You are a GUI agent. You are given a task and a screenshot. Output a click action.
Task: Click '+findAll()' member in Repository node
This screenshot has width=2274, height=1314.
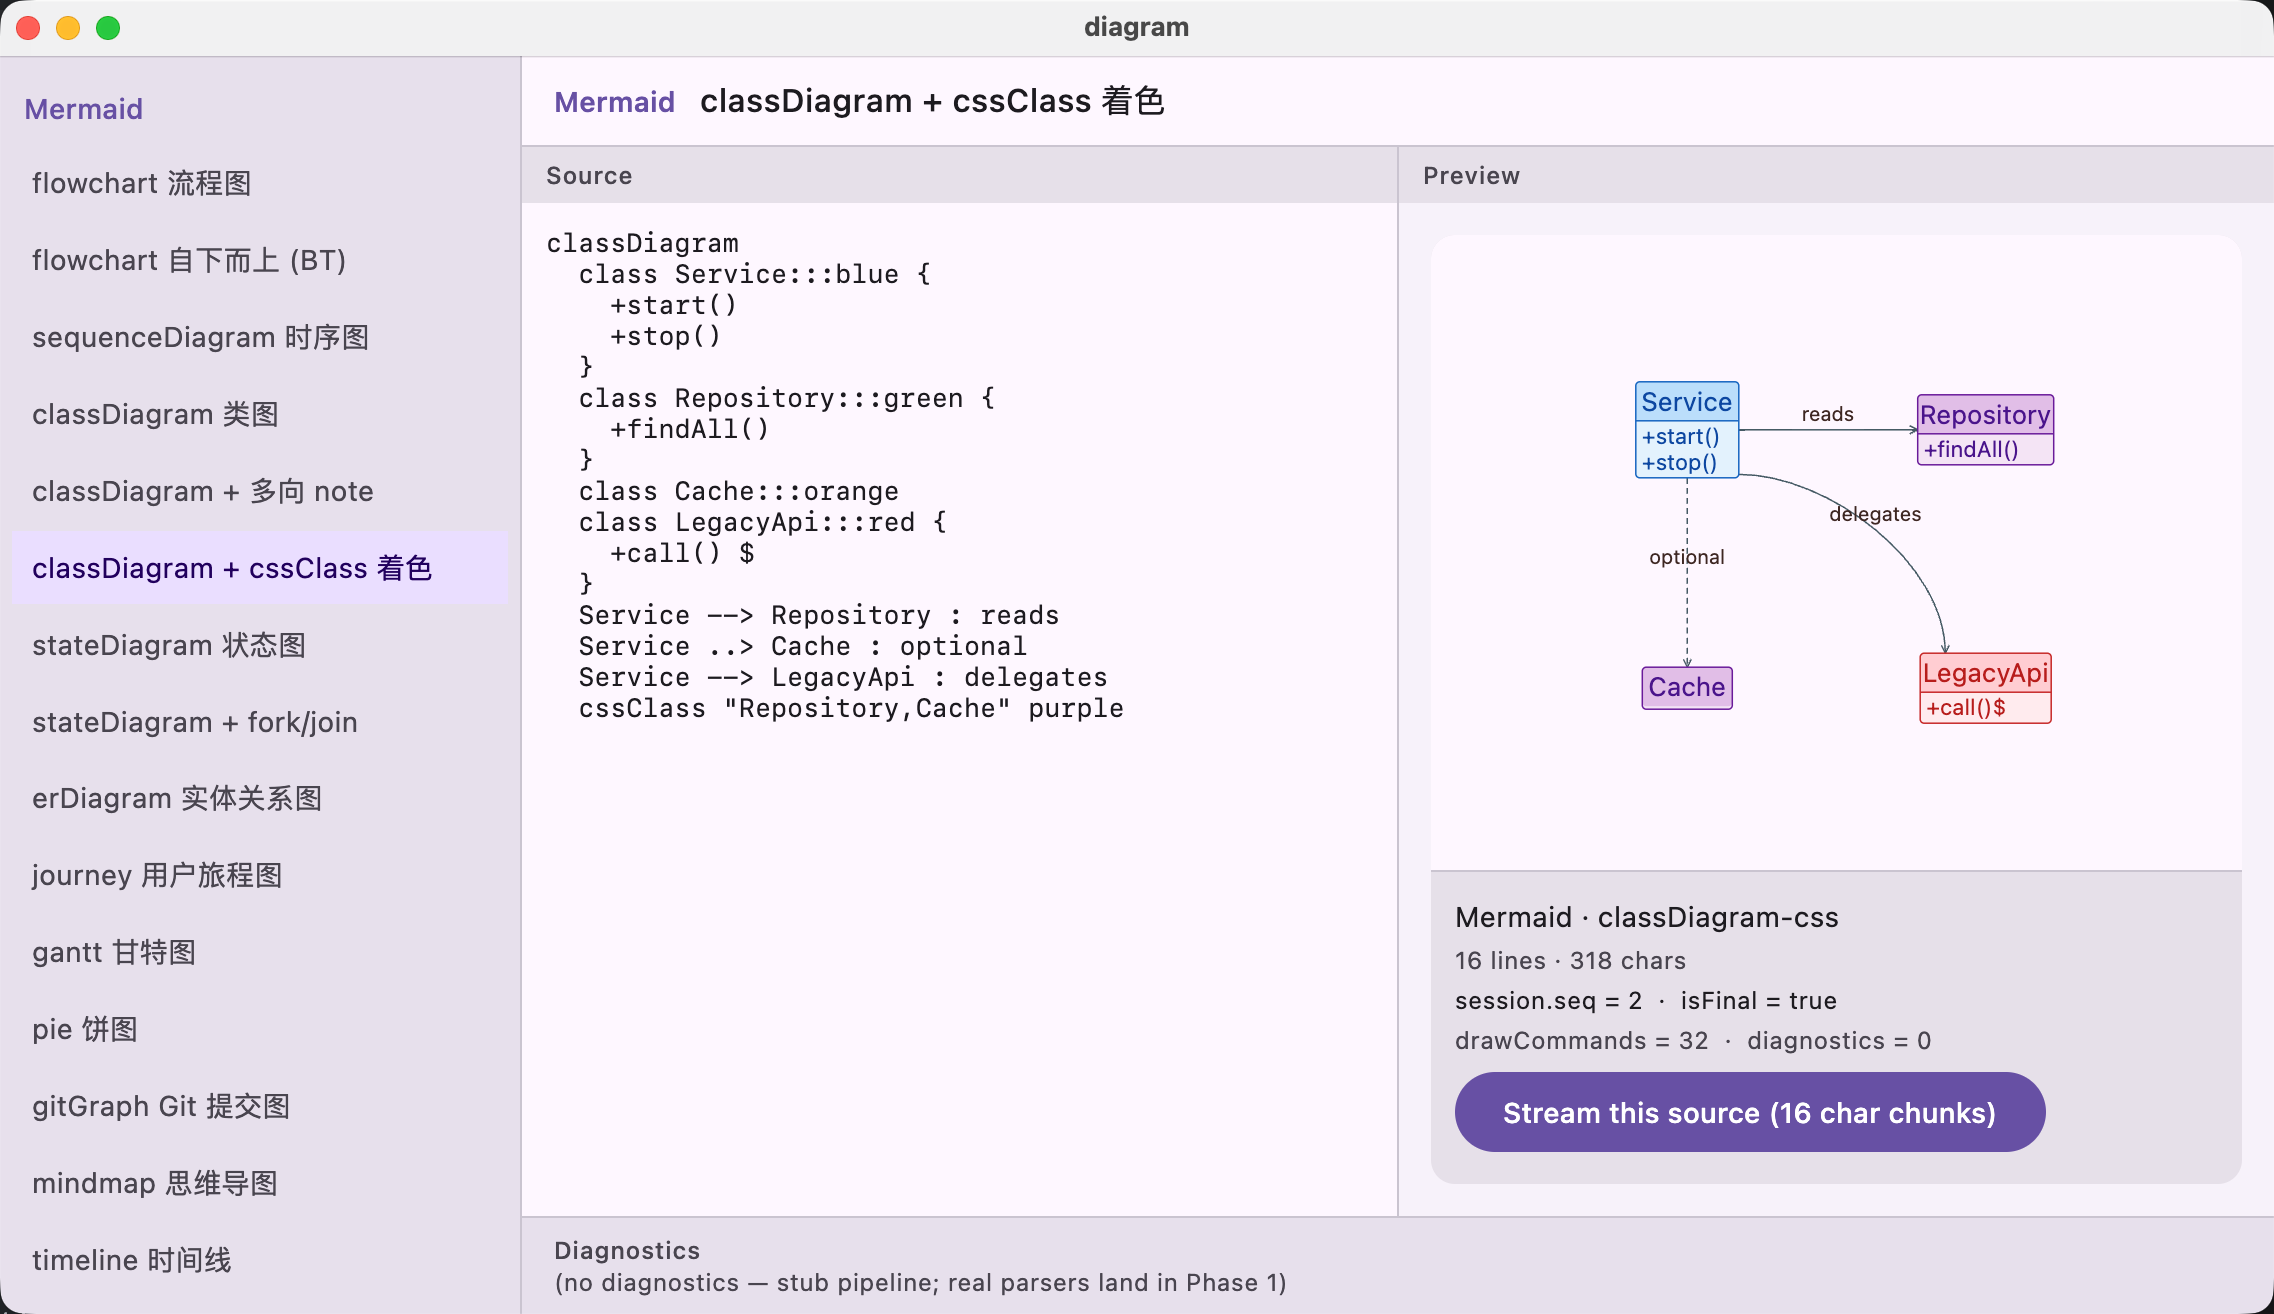(1971, 450)
